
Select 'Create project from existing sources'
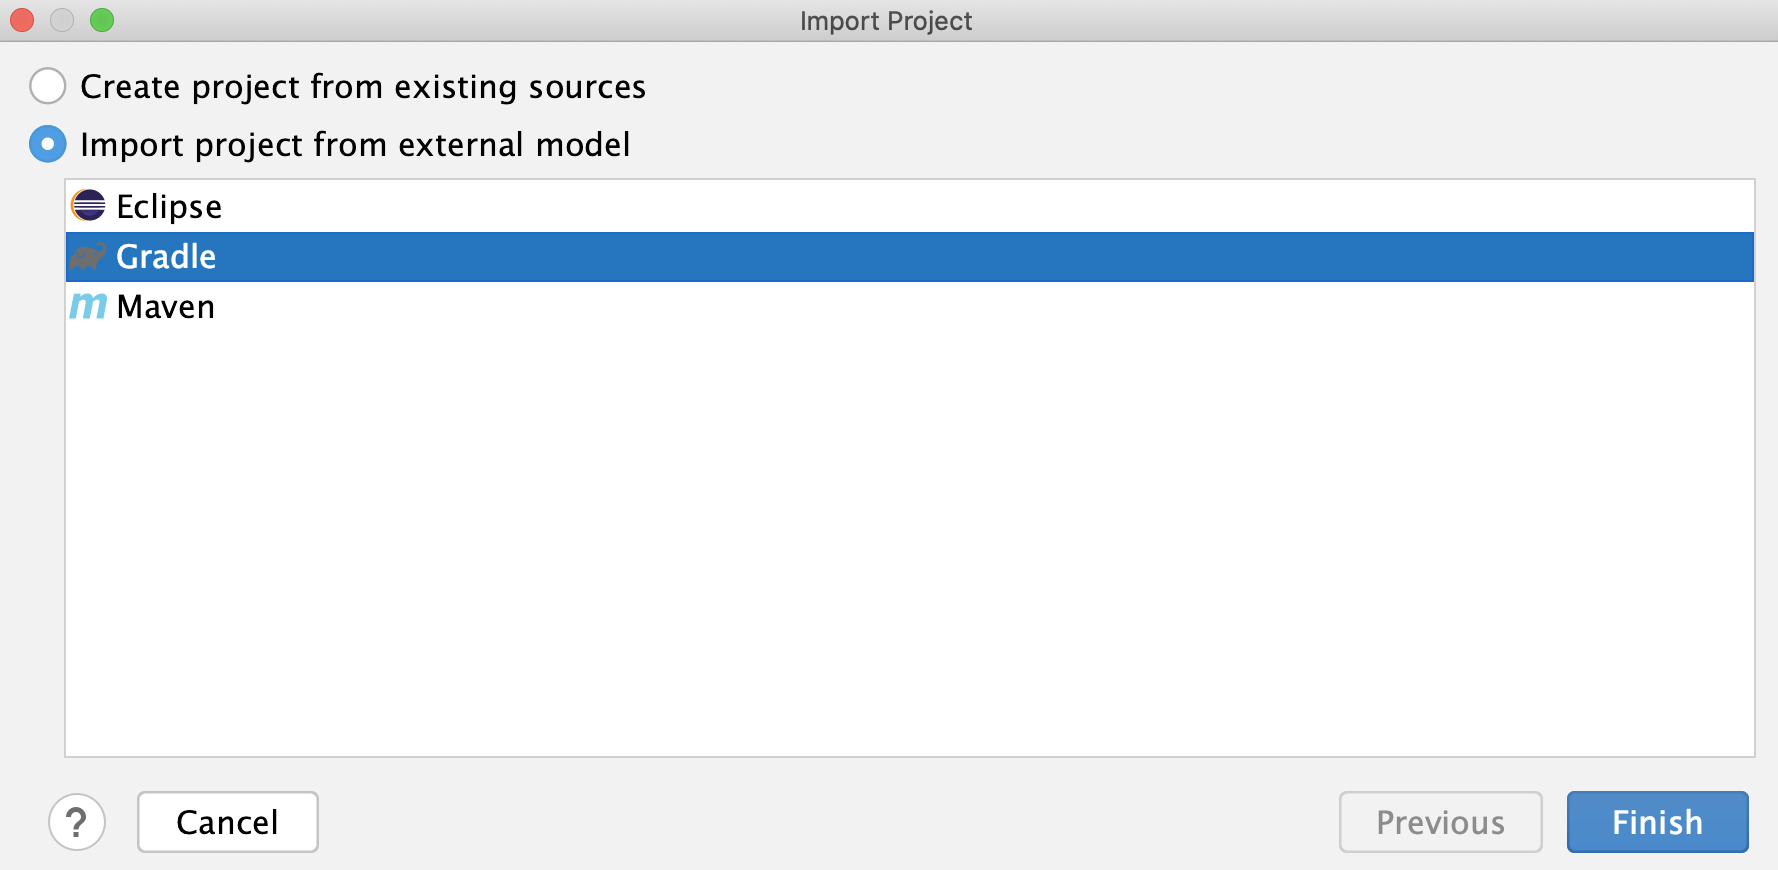363,87
